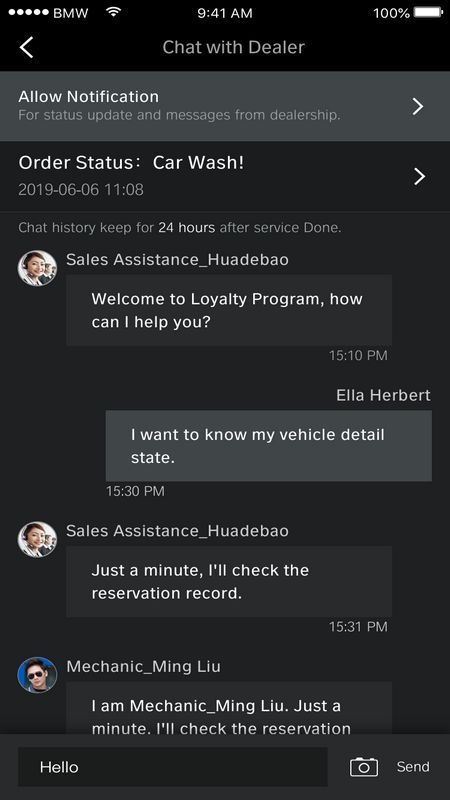Tap Sales Assistance avatar beside welcome message
The height and width of the screenshot is (800, 450).
[37, 268]
